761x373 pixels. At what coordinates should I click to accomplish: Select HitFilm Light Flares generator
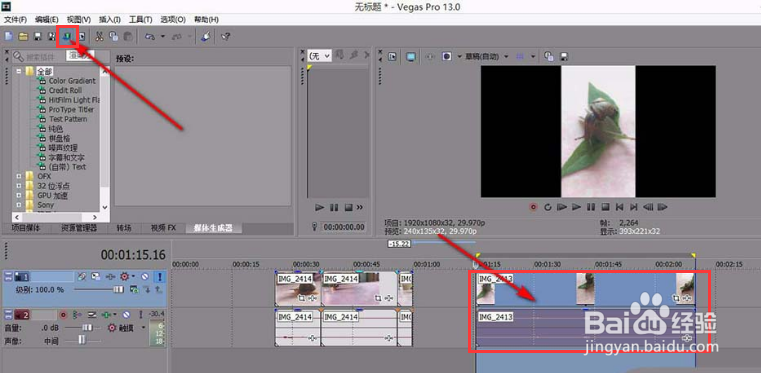tap(74, 100)
